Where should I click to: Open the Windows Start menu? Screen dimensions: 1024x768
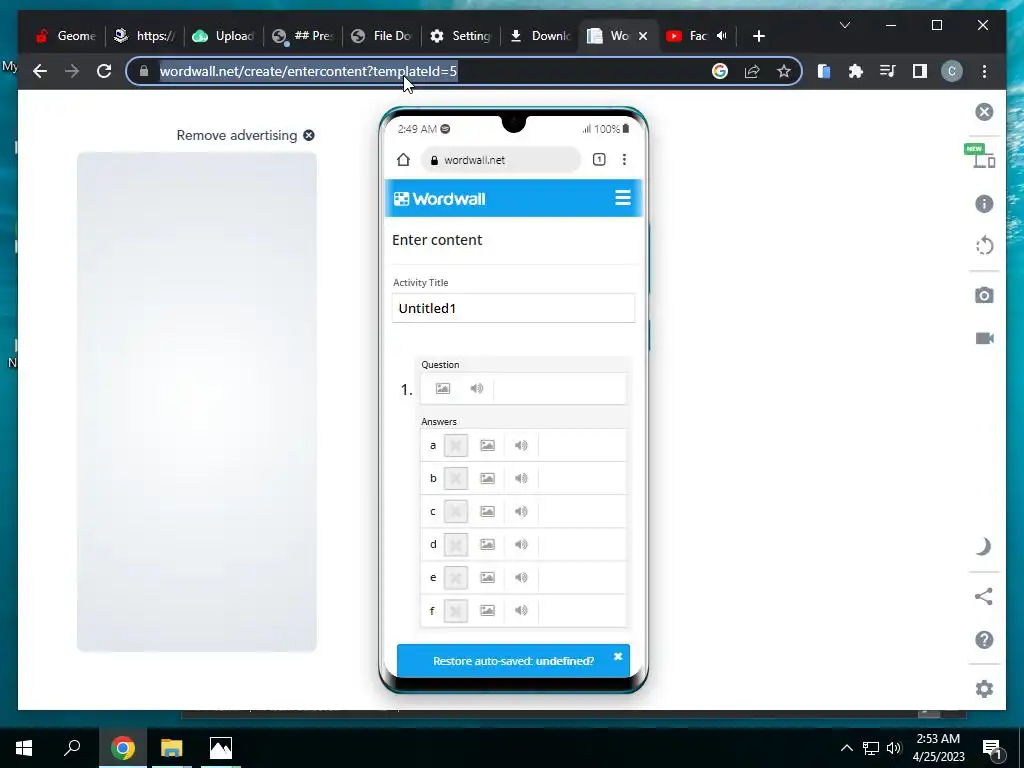24,748
